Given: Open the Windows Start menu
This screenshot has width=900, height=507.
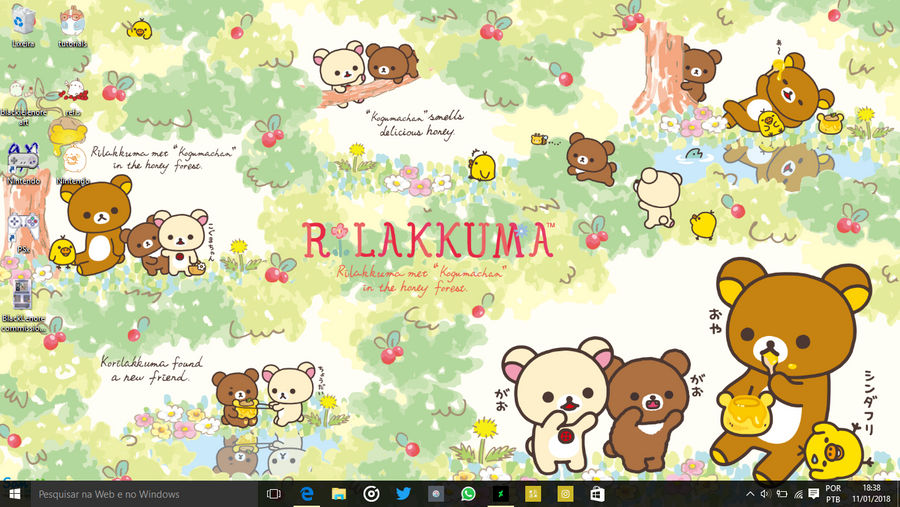Looking at the screenshot, I should (x=15, y=494).
